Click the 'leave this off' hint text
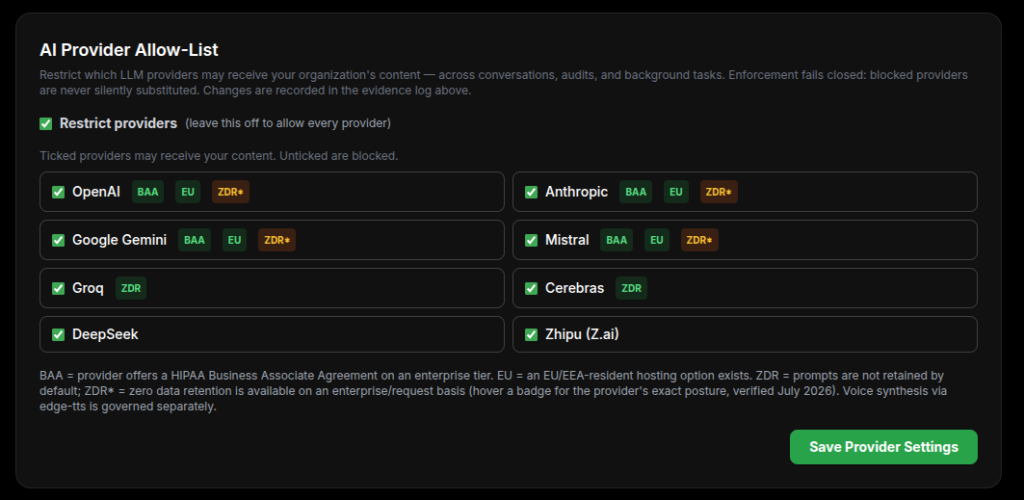This screenshot has width=1024, height=500. tap(288, 123)
